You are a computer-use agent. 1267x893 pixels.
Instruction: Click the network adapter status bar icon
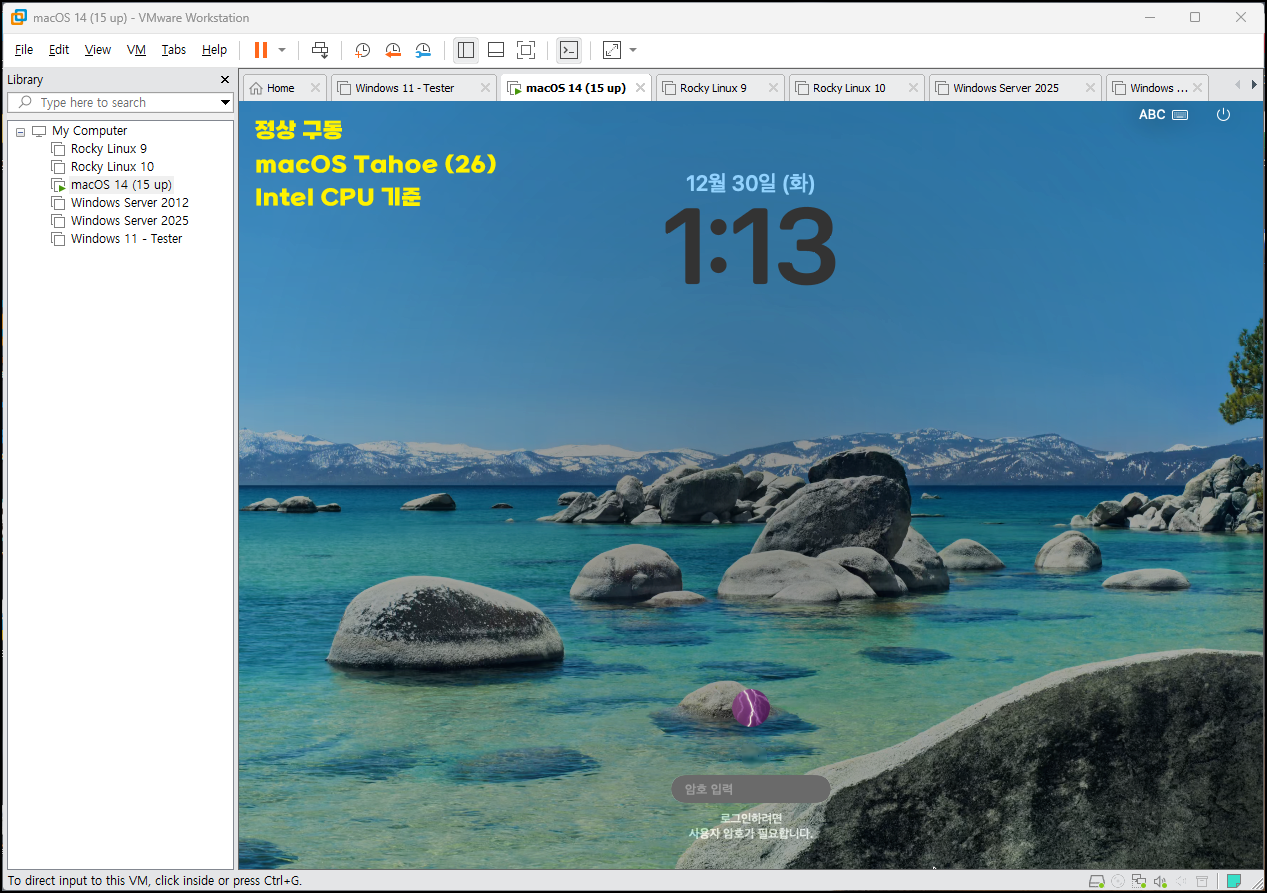(x=1139, y=881)
